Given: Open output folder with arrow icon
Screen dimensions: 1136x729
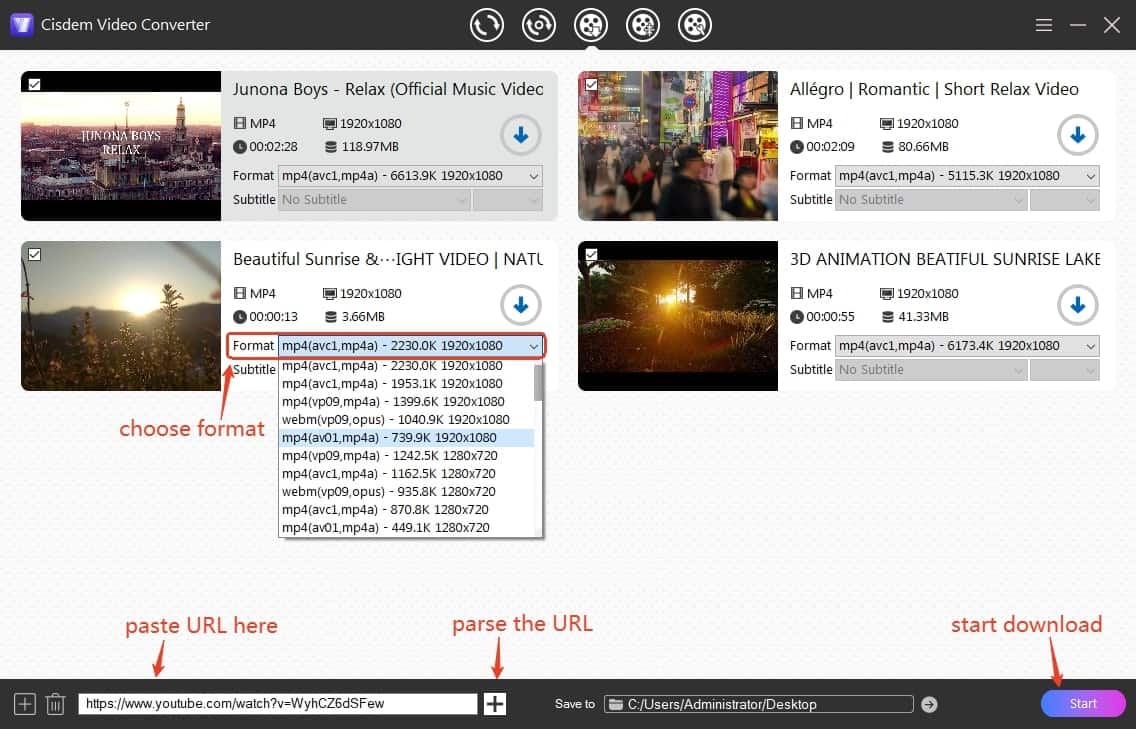Looking at the screenshot, I should pos(929,704).
